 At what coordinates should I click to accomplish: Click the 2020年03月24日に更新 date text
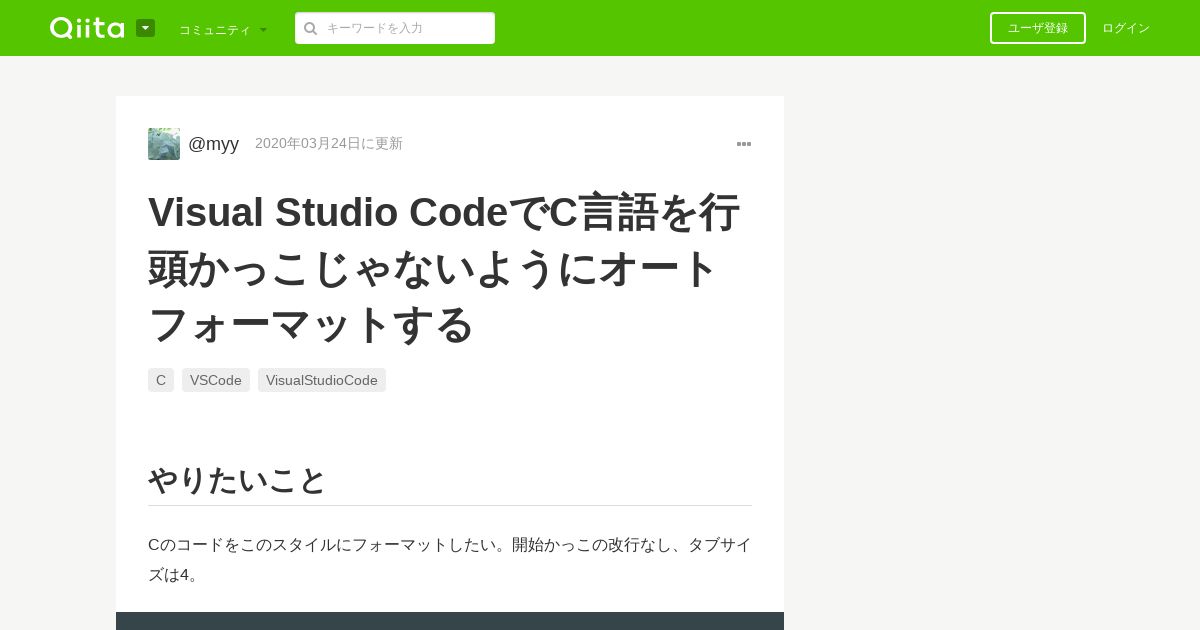point(329,143)
